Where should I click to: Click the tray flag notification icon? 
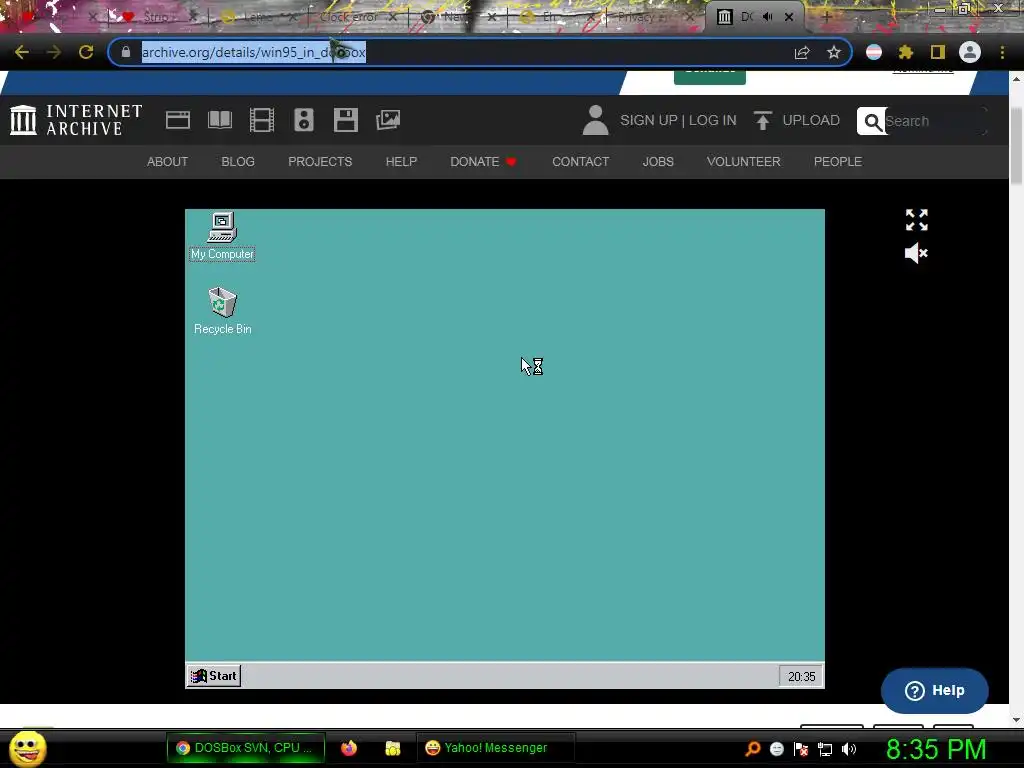[x=801, y=749]
